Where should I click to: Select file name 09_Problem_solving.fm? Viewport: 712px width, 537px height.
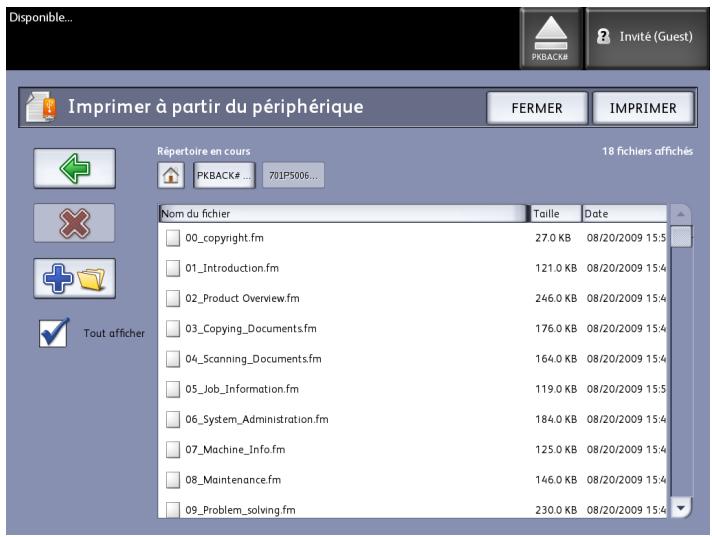coord(240,510)
